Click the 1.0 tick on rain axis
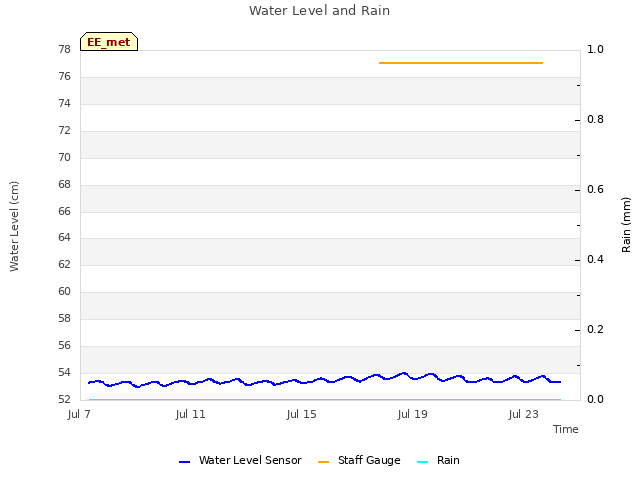This screenshot has width=640, height=480. (595, 49)
